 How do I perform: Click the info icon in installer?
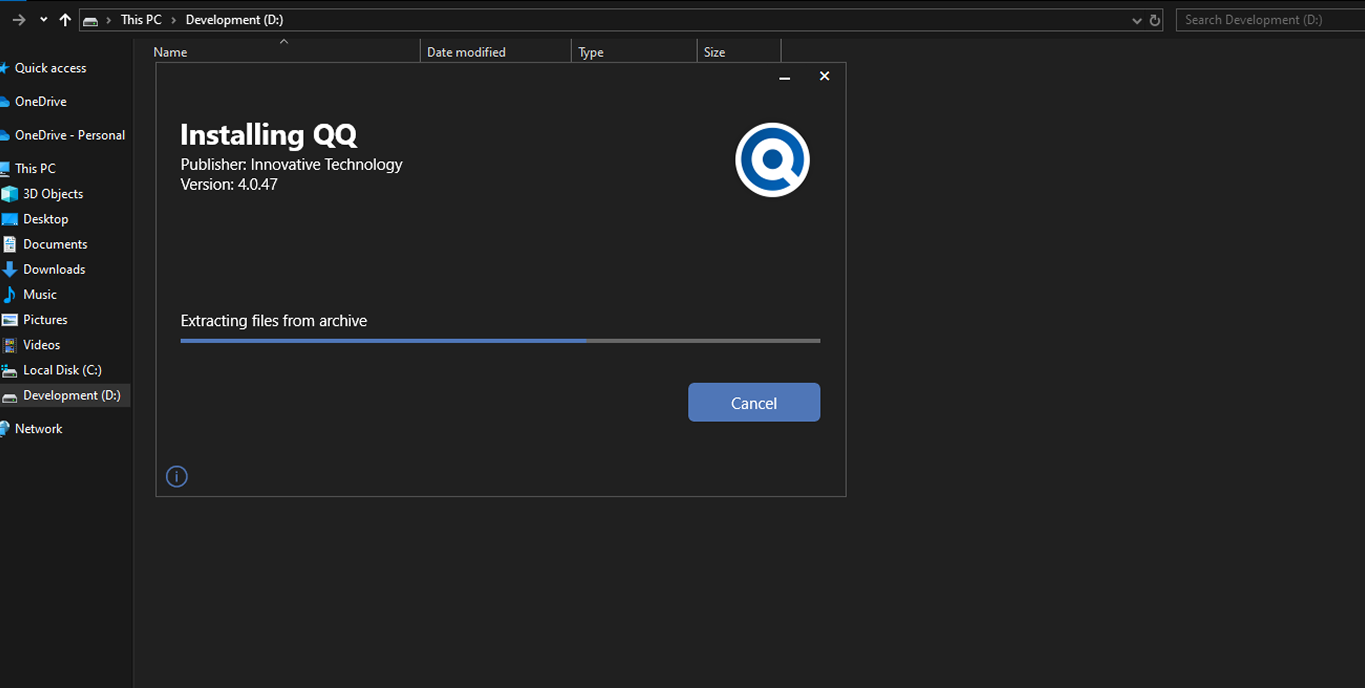177,476
